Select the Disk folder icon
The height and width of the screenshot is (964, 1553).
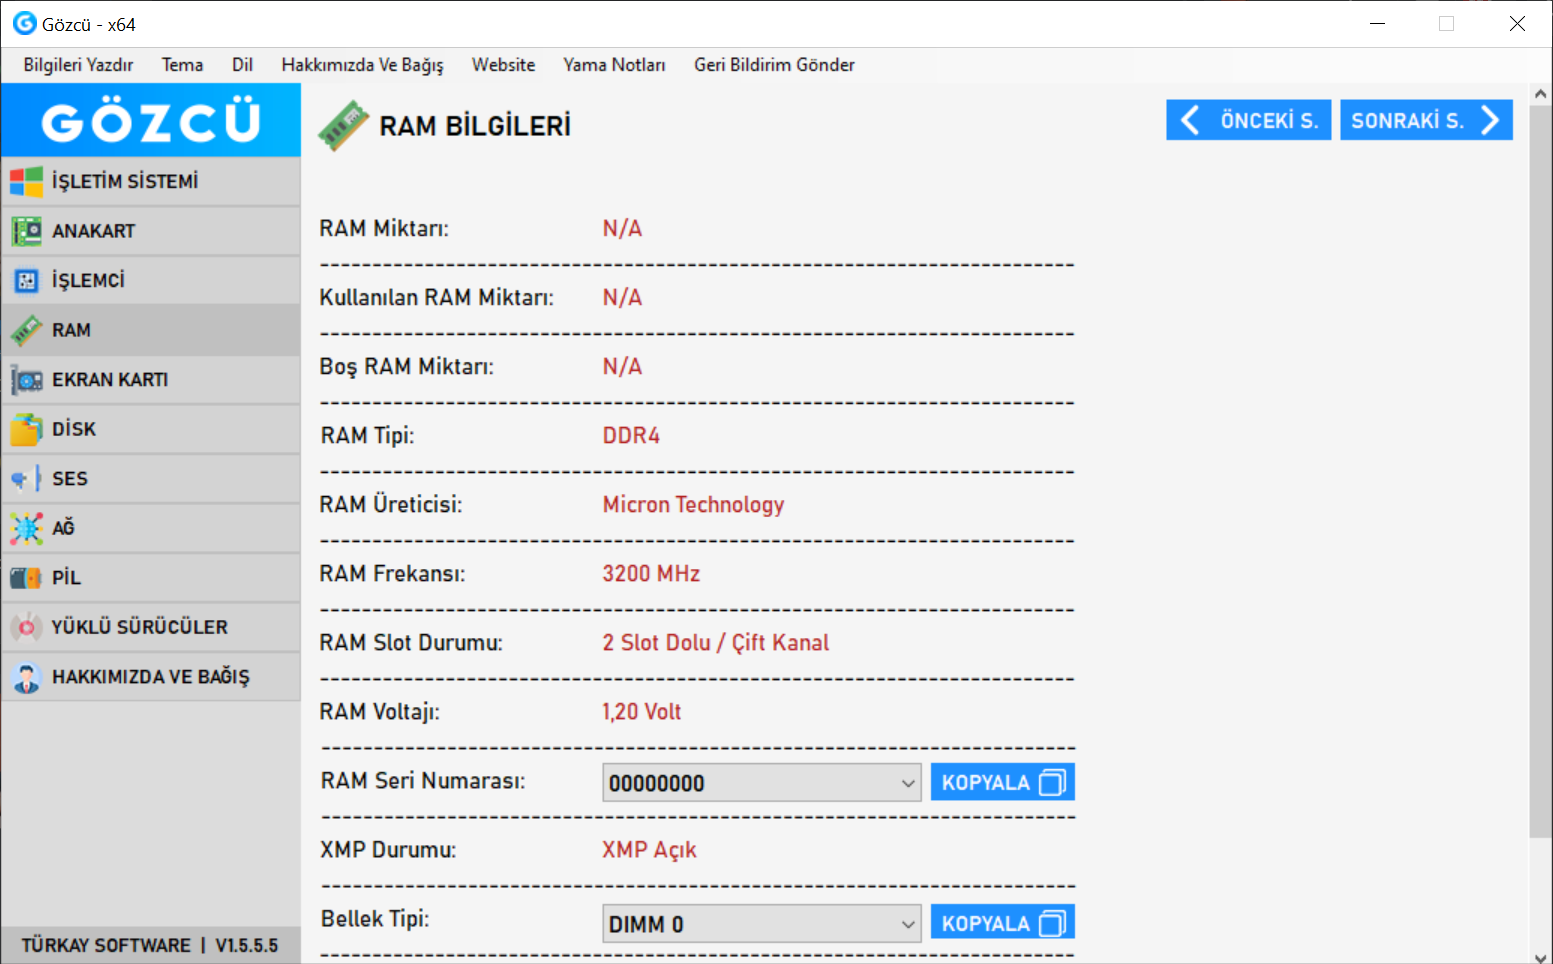tap(27, 430)
